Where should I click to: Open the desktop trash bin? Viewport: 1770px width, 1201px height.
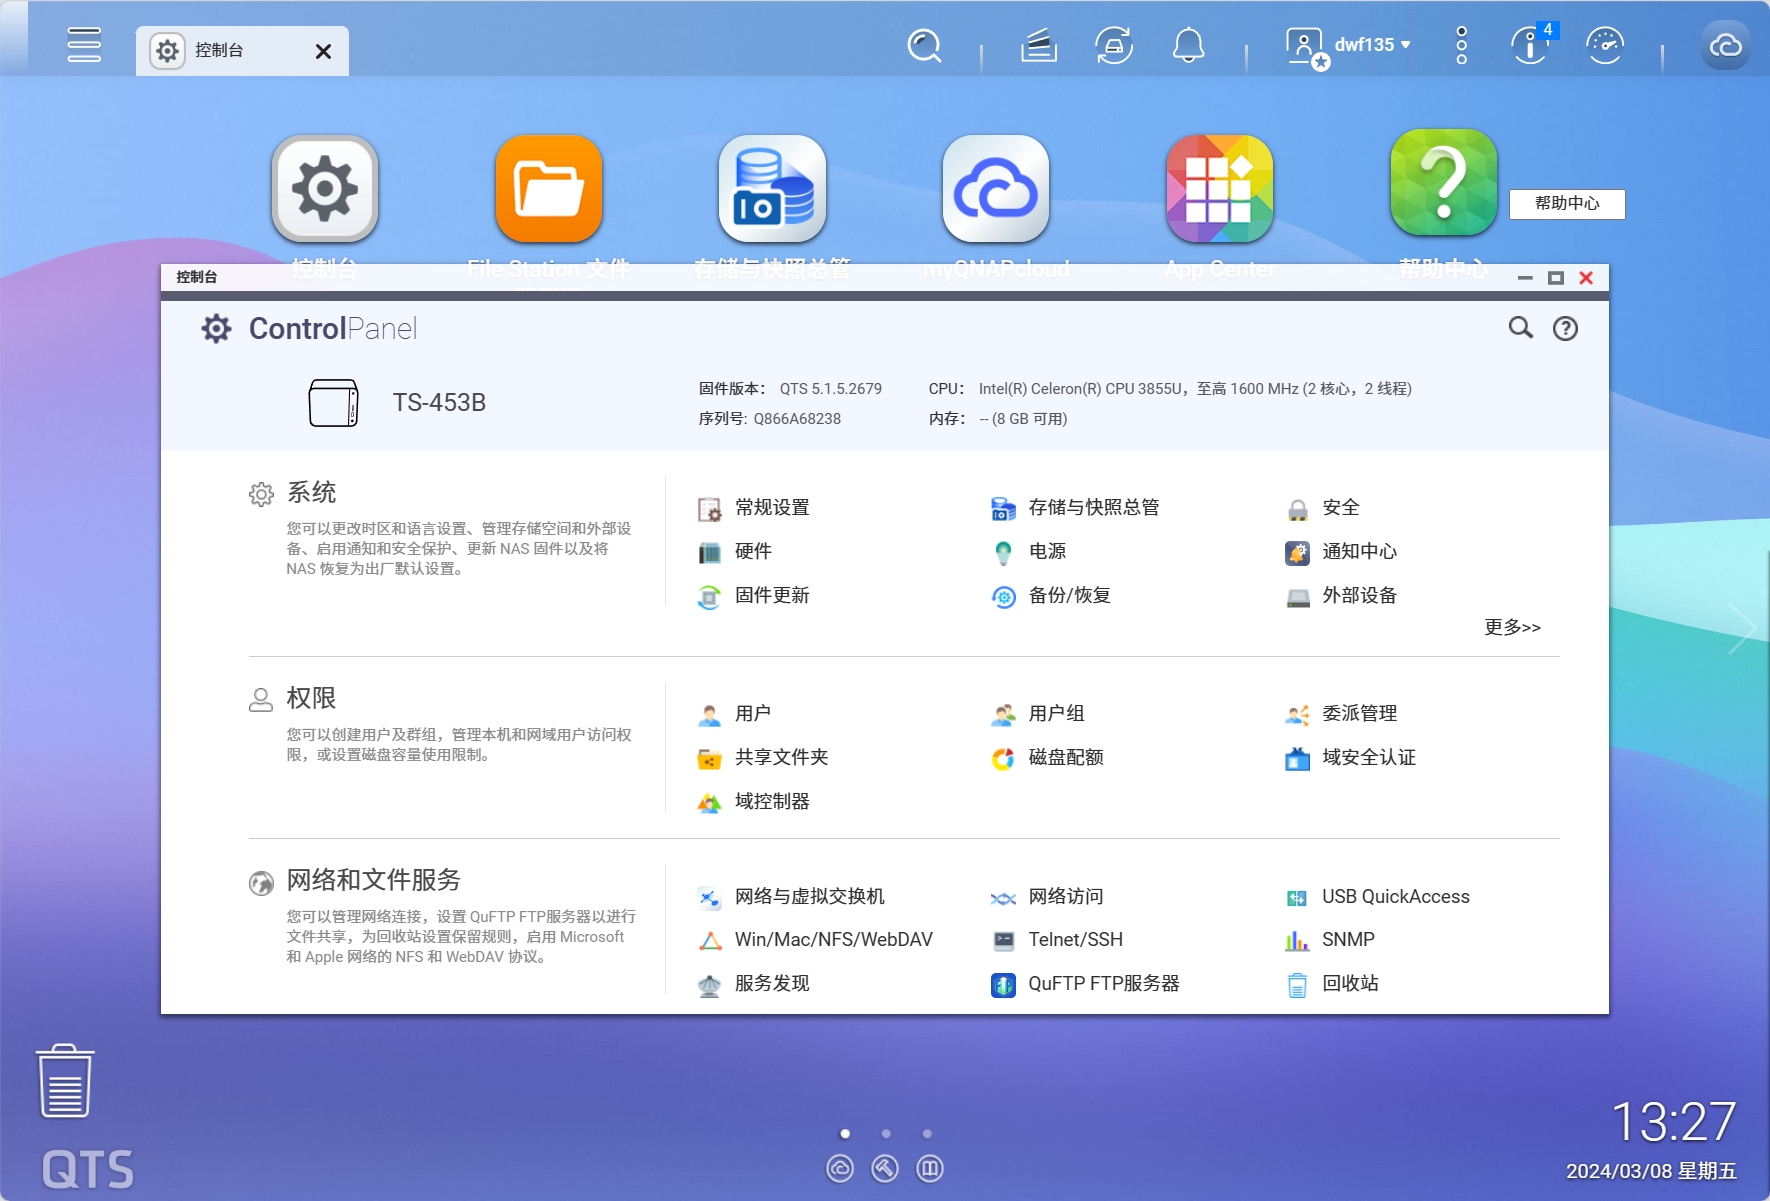[65, 1081]
